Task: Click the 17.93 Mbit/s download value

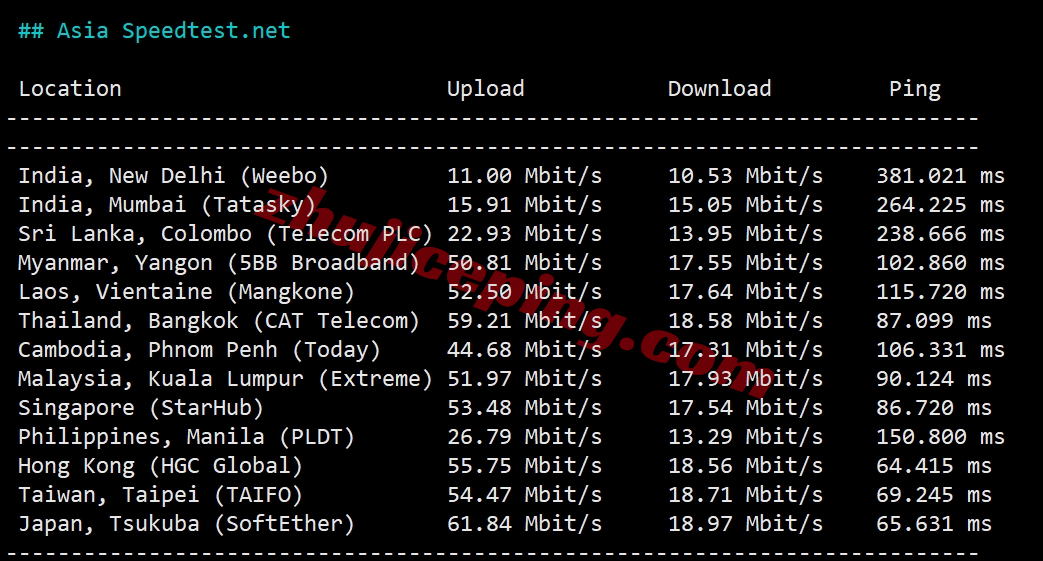Action: [x=745, y=379]
